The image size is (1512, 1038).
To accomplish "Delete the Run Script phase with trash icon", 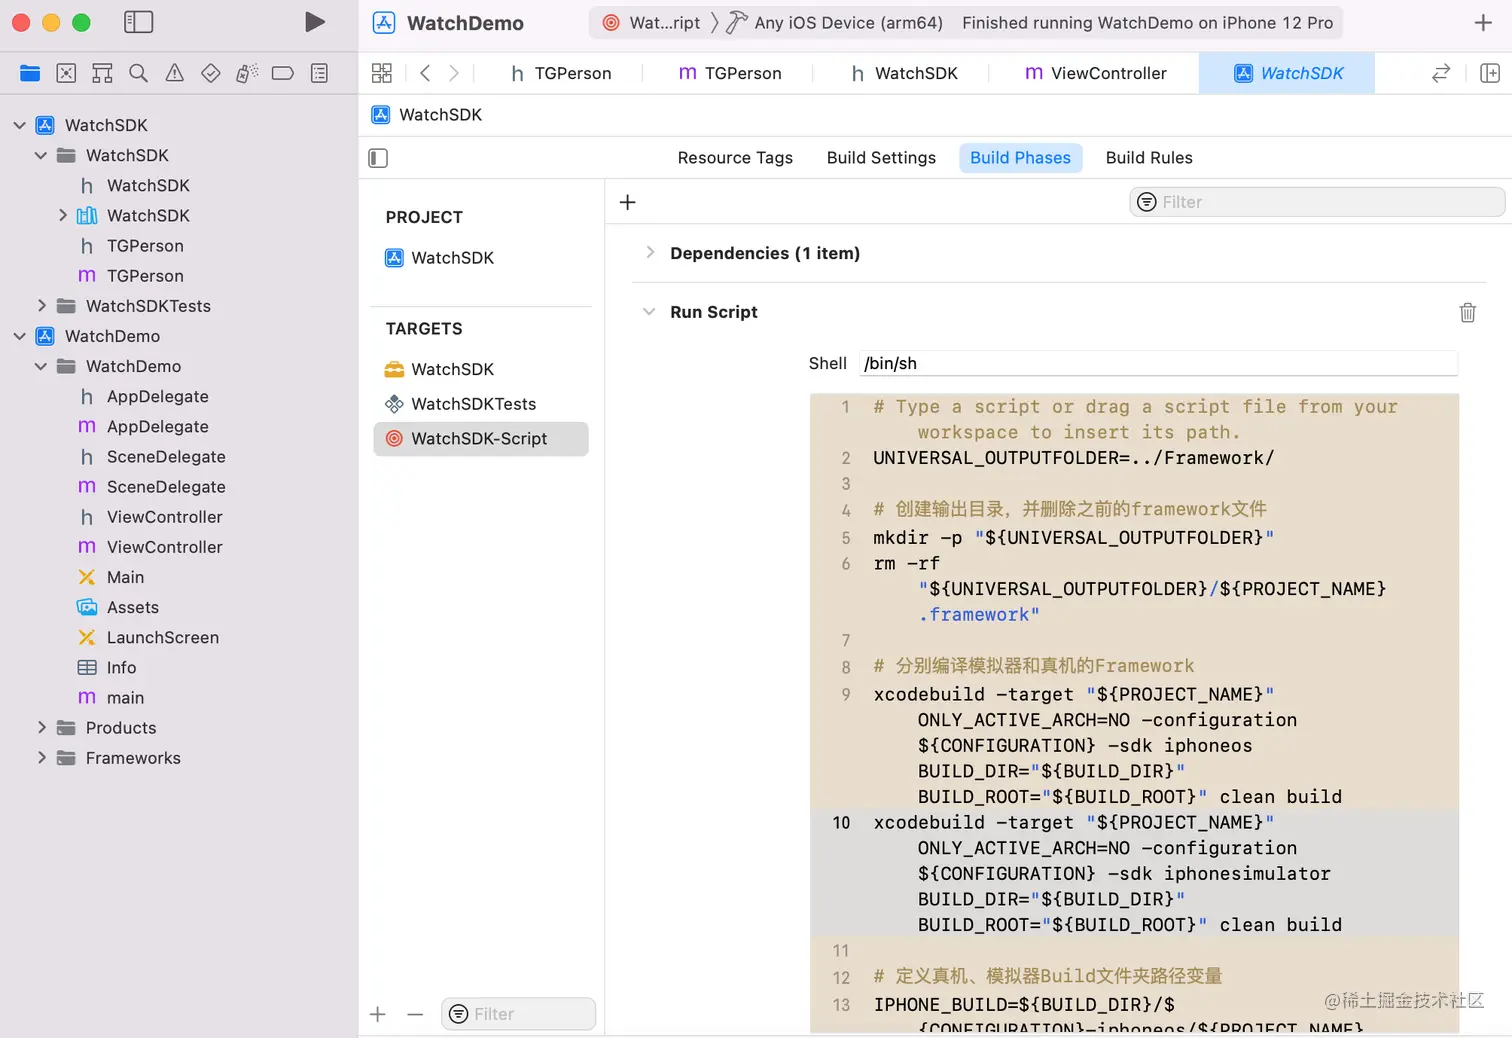I will click(x=1468, y=312).
